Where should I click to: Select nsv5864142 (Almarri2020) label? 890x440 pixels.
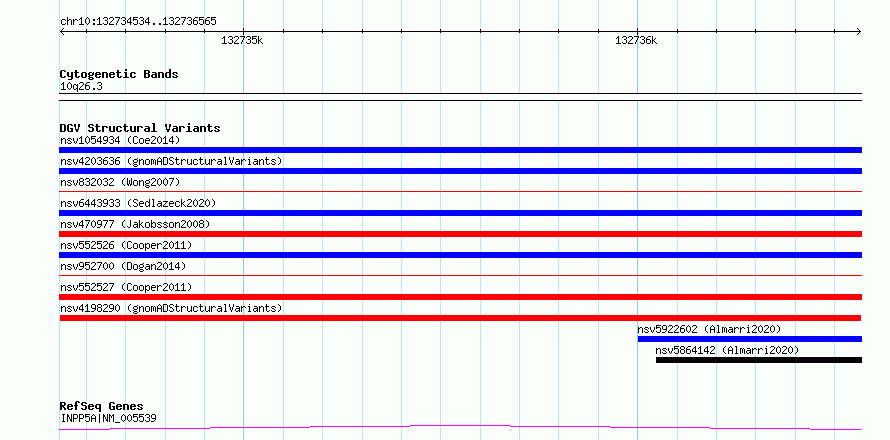pyautogui.click(x=727, y=350)
